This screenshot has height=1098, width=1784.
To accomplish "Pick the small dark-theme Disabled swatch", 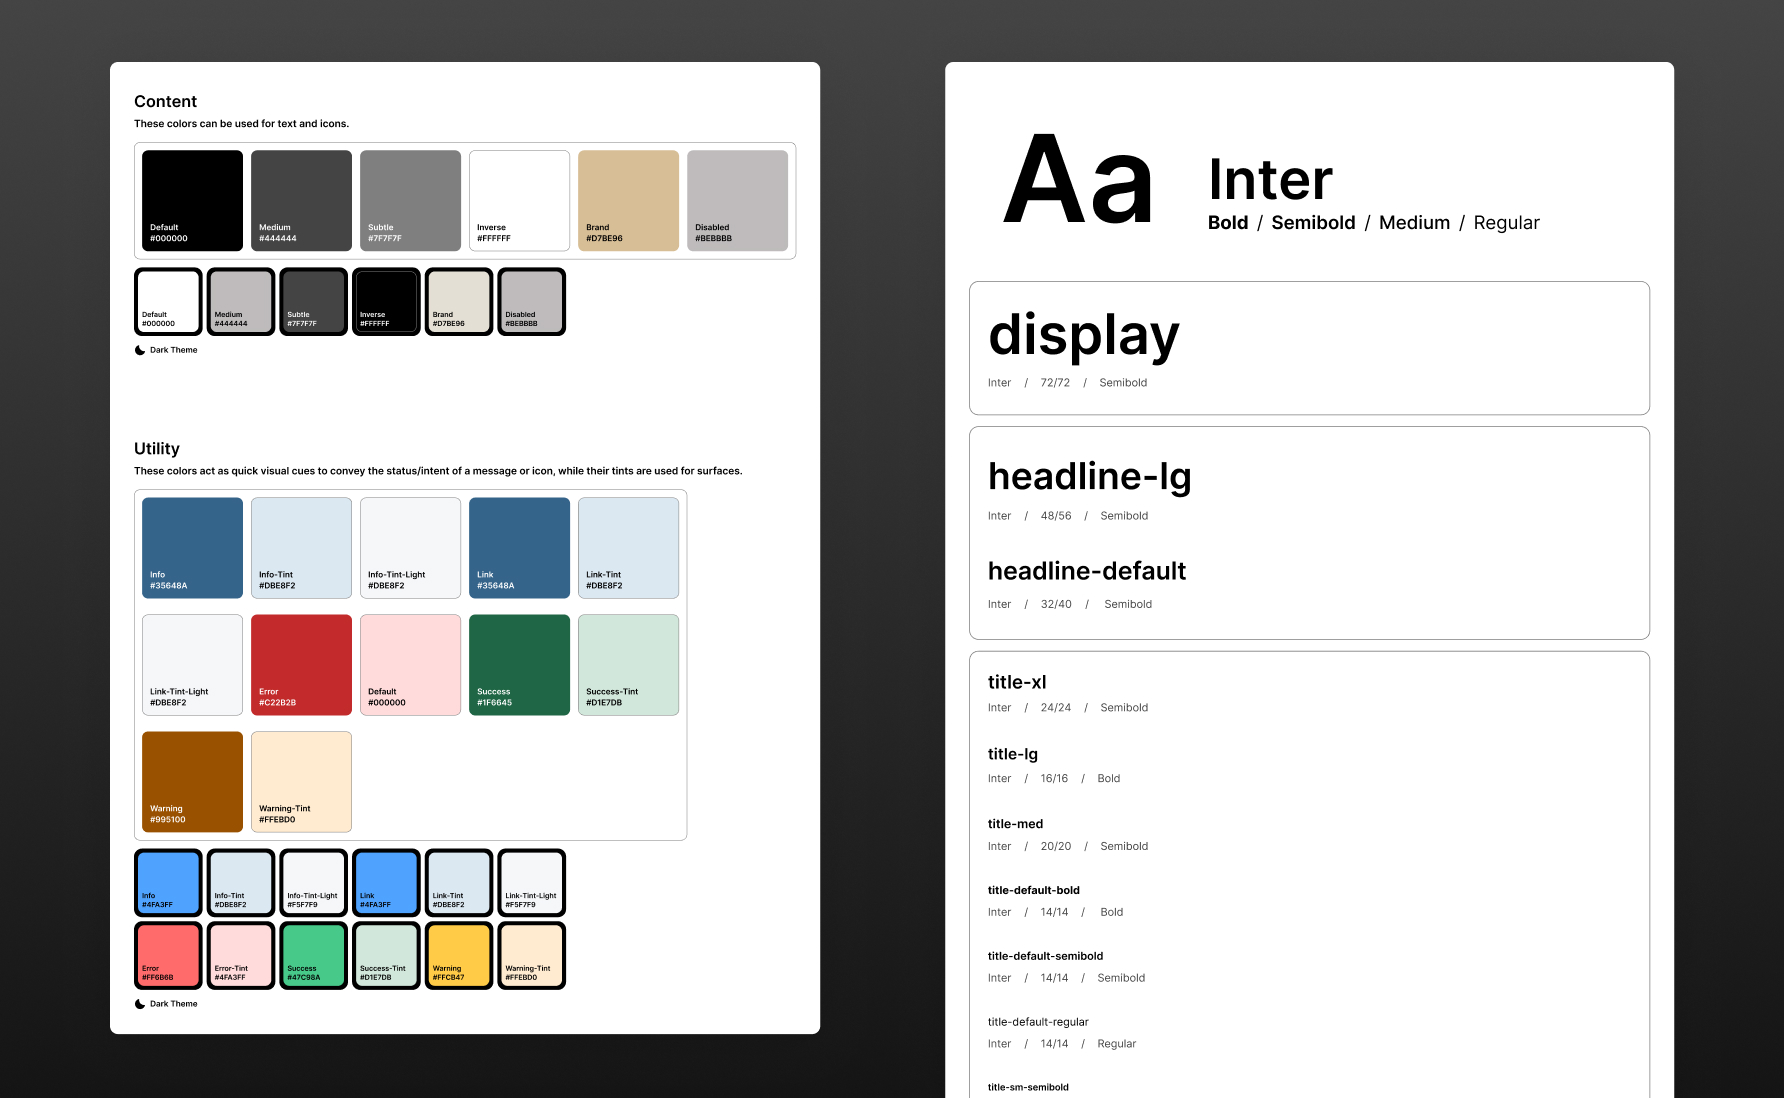I will click(x=532, y=301).
